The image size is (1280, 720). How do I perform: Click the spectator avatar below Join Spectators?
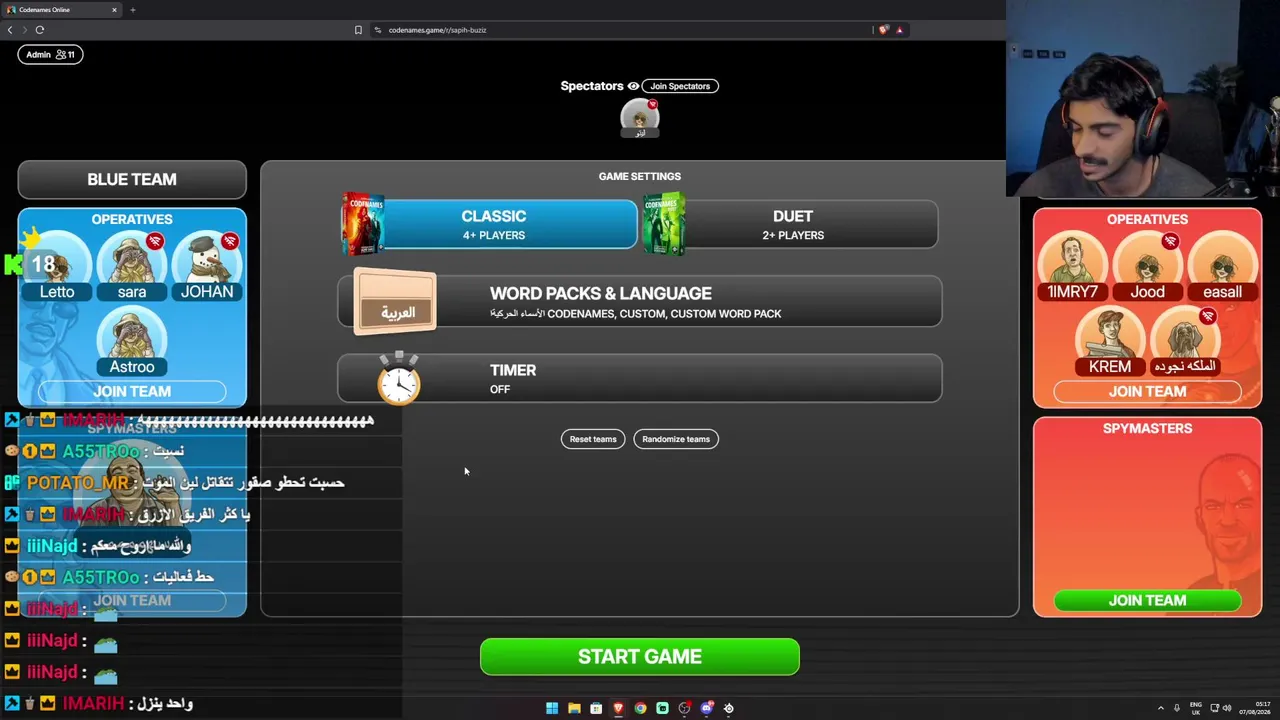click(x=640, y=117)
